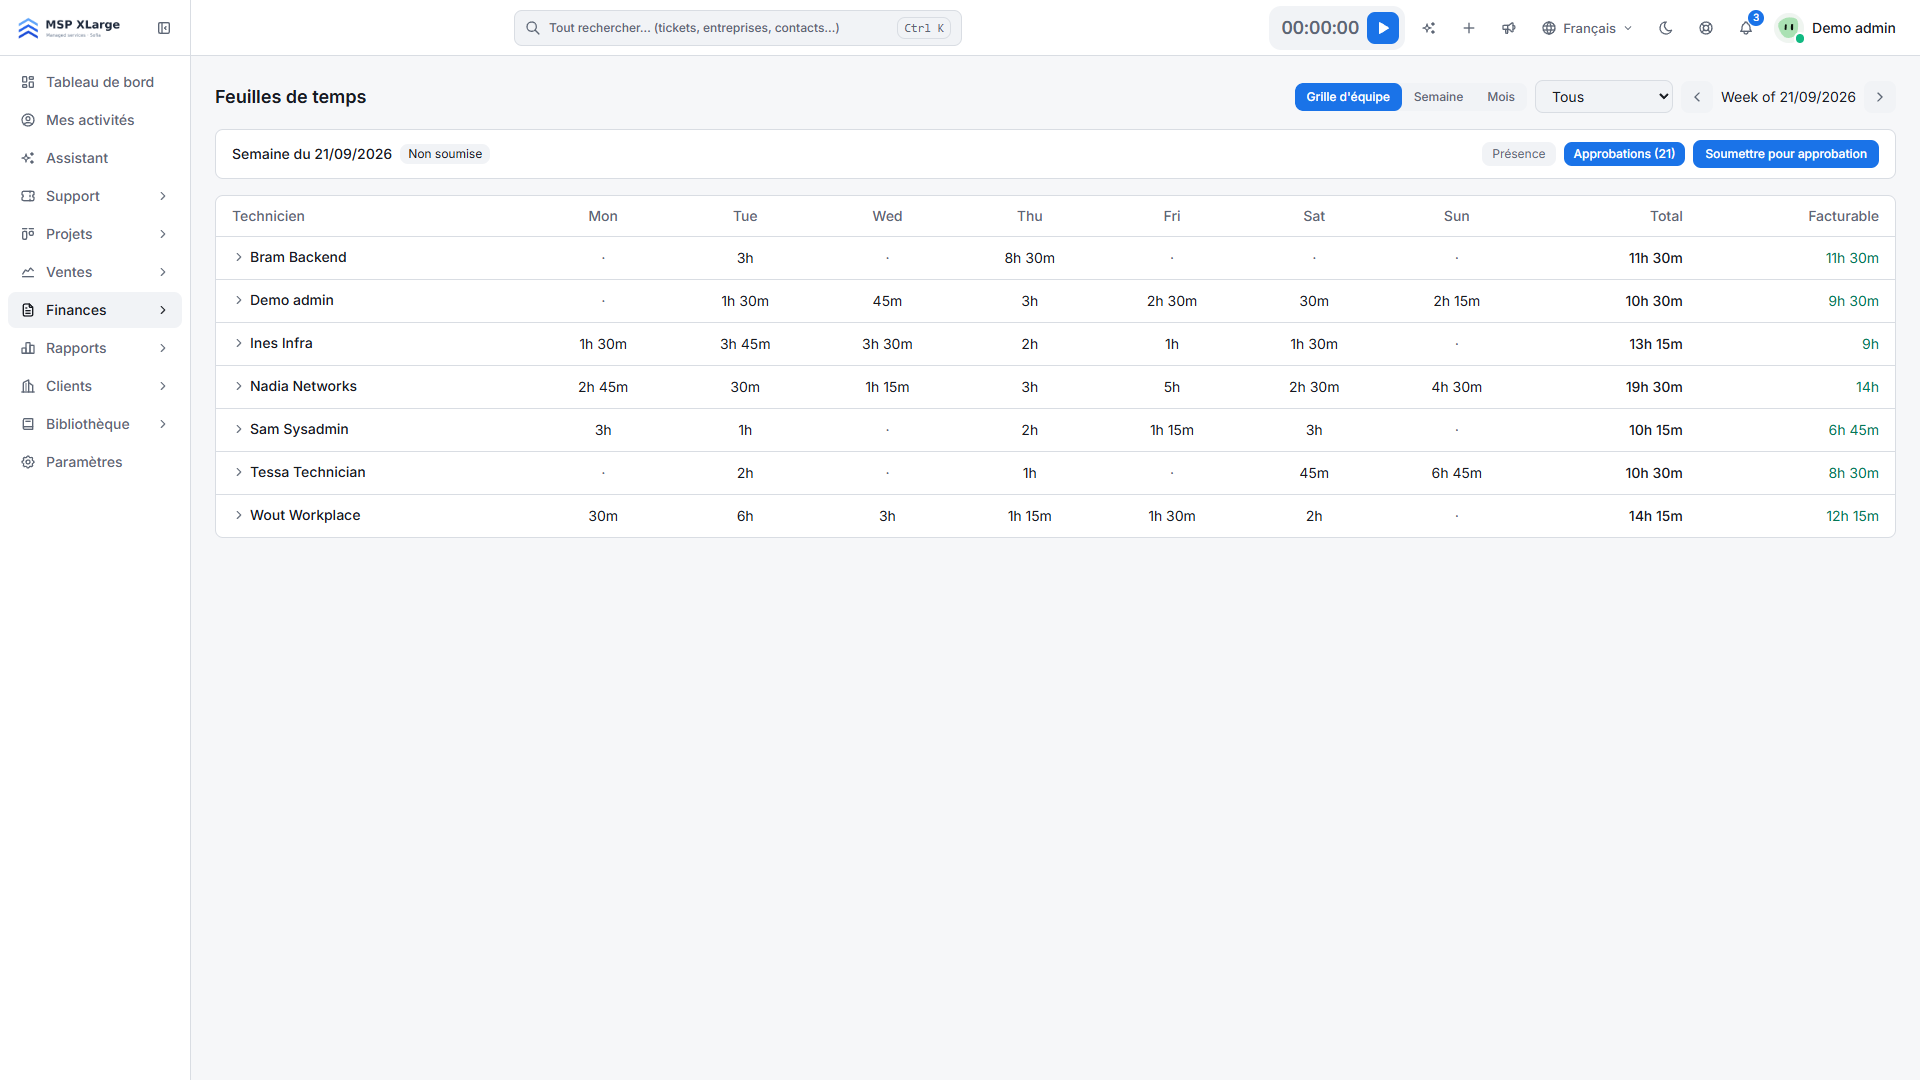Viewport: 1920px width, 1080px height.
Task: Click the Mes activités sidebar icon
Action: (28, 120)
